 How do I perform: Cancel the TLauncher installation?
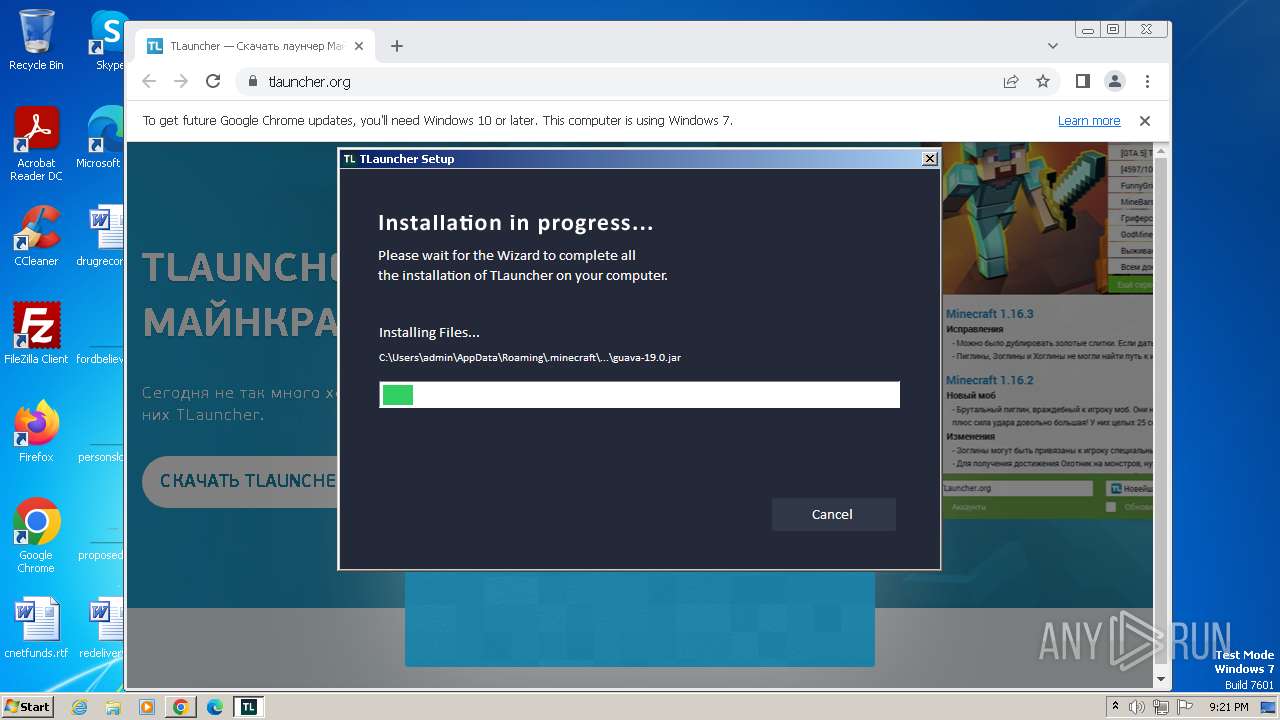pos(833,514)
